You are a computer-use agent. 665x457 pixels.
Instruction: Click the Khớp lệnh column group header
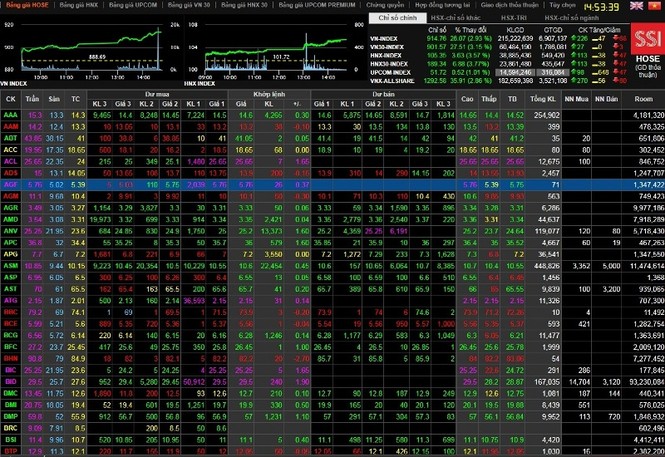point(269,94)
